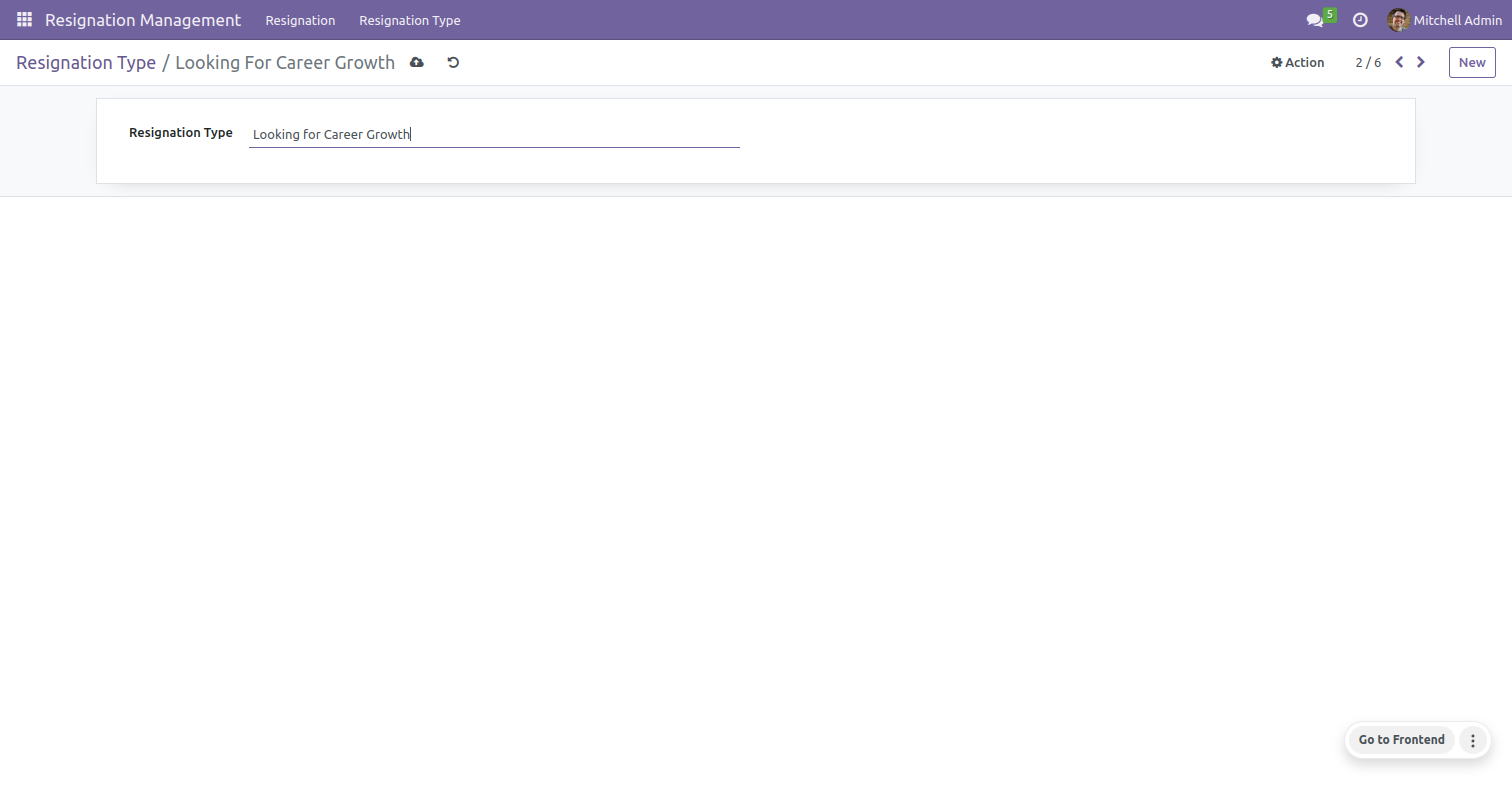Go to next record arrow
1512x804 pixels.
1421,62
